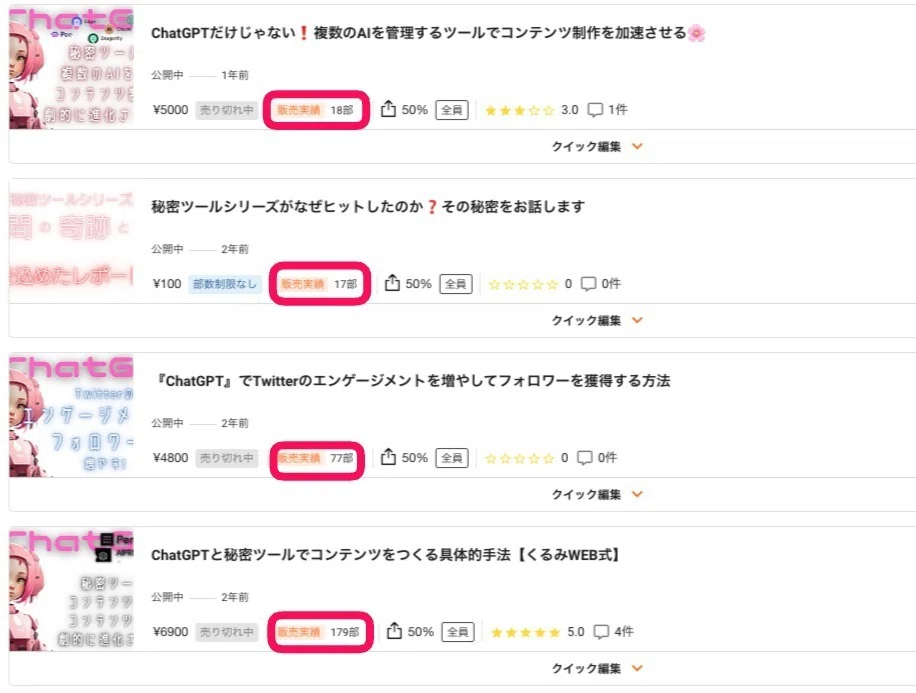Click the 5.0 star rating
This screenshot has height=693, width=916.
pos(537,632)
